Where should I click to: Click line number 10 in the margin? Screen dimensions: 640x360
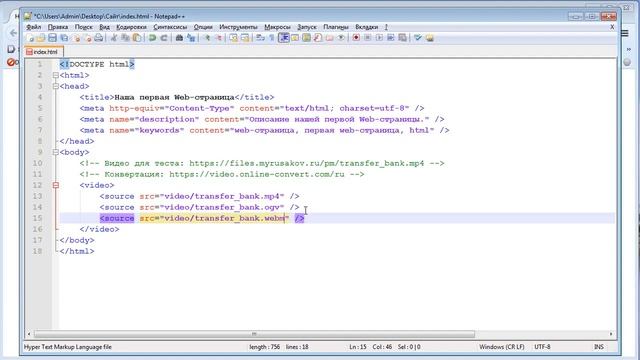pos(38,163)
